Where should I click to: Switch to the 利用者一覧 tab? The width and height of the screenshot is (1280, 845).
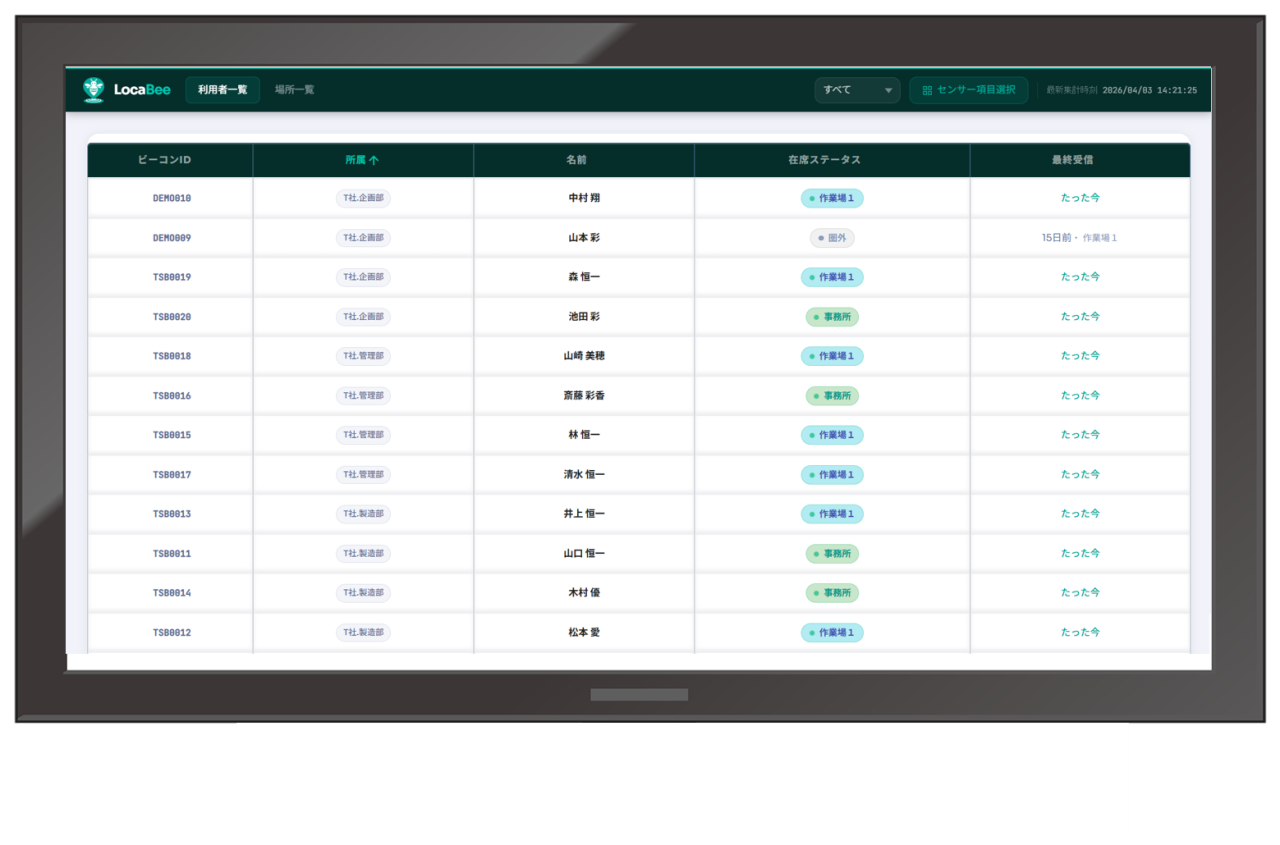(x=222, y=90)
